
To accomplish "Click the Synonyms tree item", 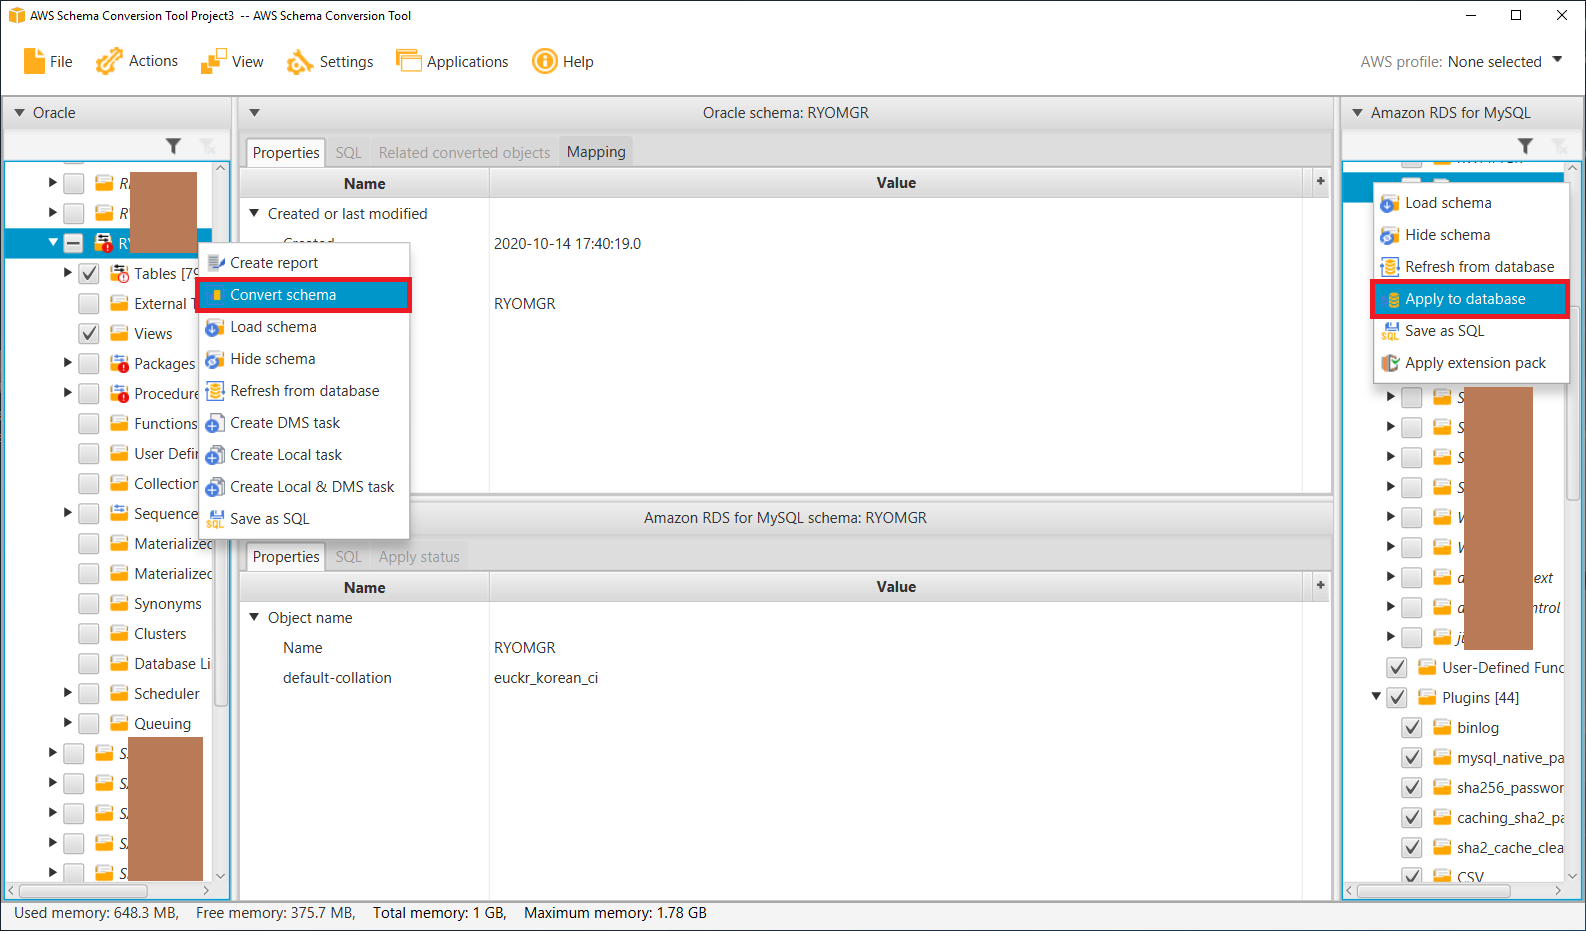I will [x=167, y=604].
